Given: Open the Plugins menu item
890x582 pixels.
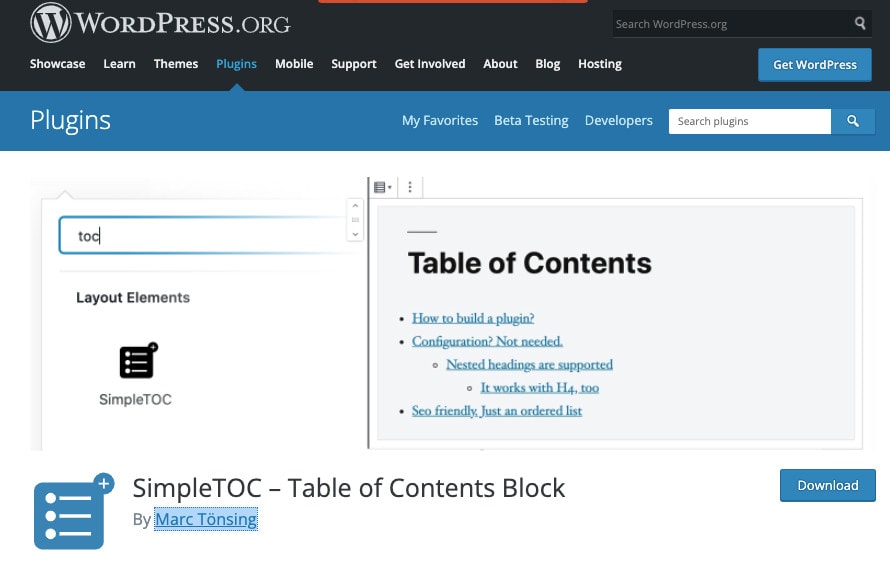Looking at the screenshot, I should point(236,64).
